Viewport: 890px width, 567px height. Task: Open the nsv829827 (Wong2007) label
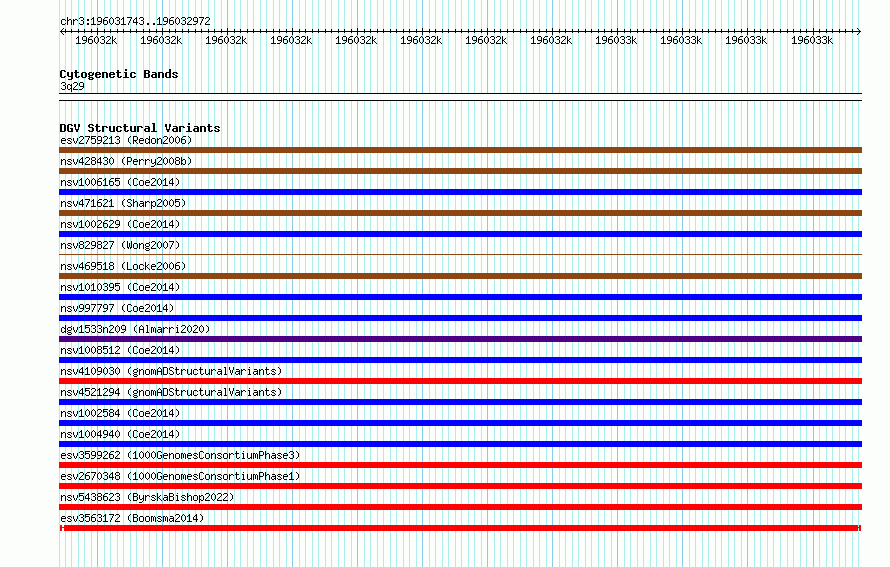120,245
